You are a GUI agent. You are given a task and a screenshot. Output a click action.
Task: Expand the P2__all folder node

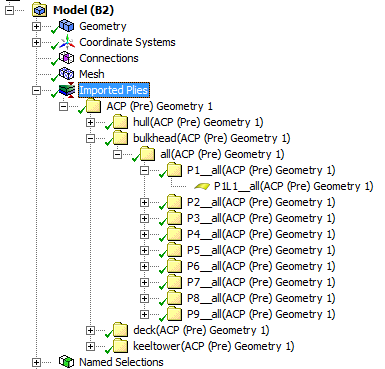(144, 202)
